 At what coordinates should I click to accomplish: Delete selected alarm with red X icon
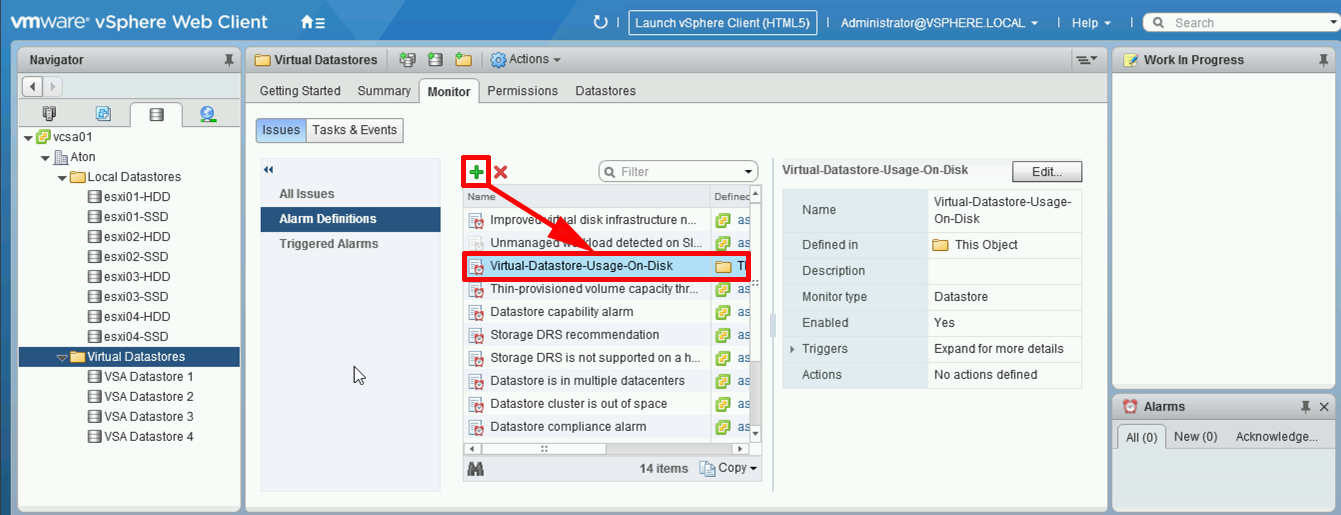pyautogui.click(x=501, y=172)
